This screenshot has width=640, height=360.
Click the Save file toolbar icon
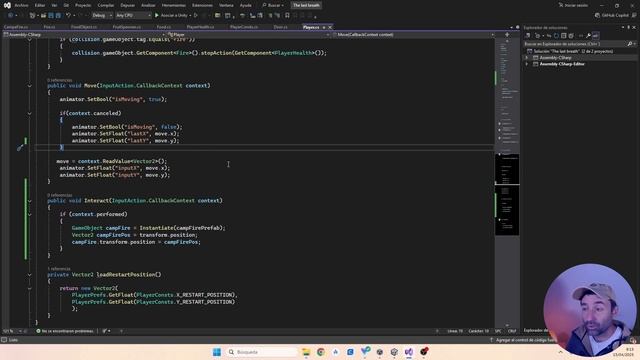point(51,15)
